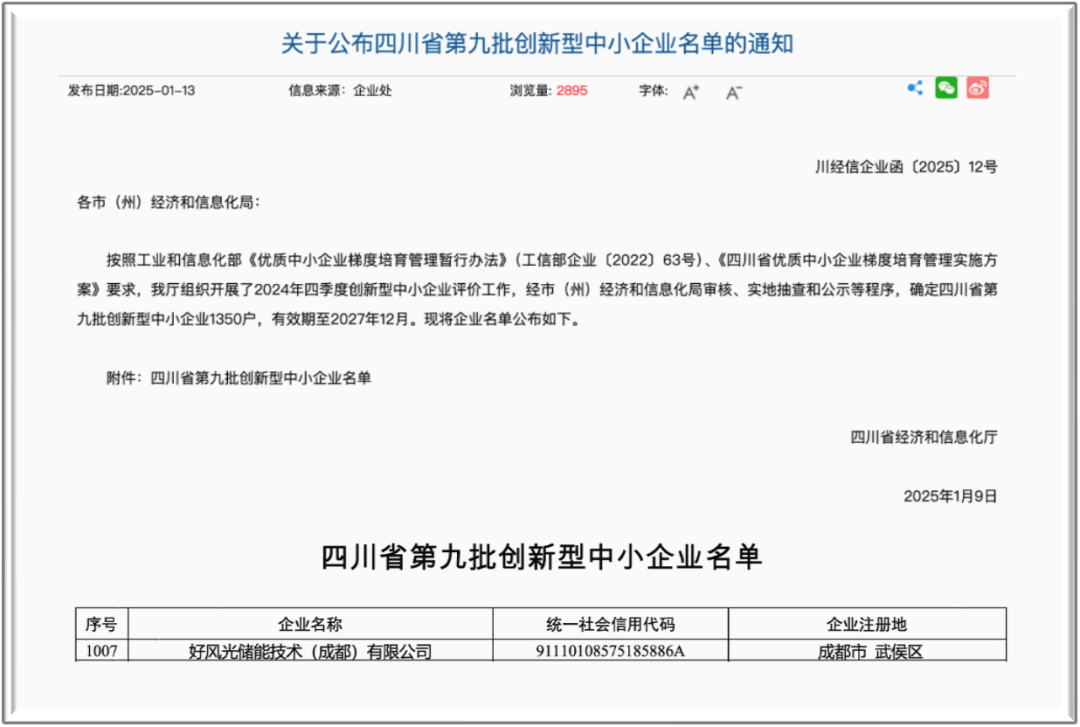1080x727 pixels.
Task: Click the notice title 关于公布四川省第九批创新型中小企业名单的通知
Action: (537, 43)
